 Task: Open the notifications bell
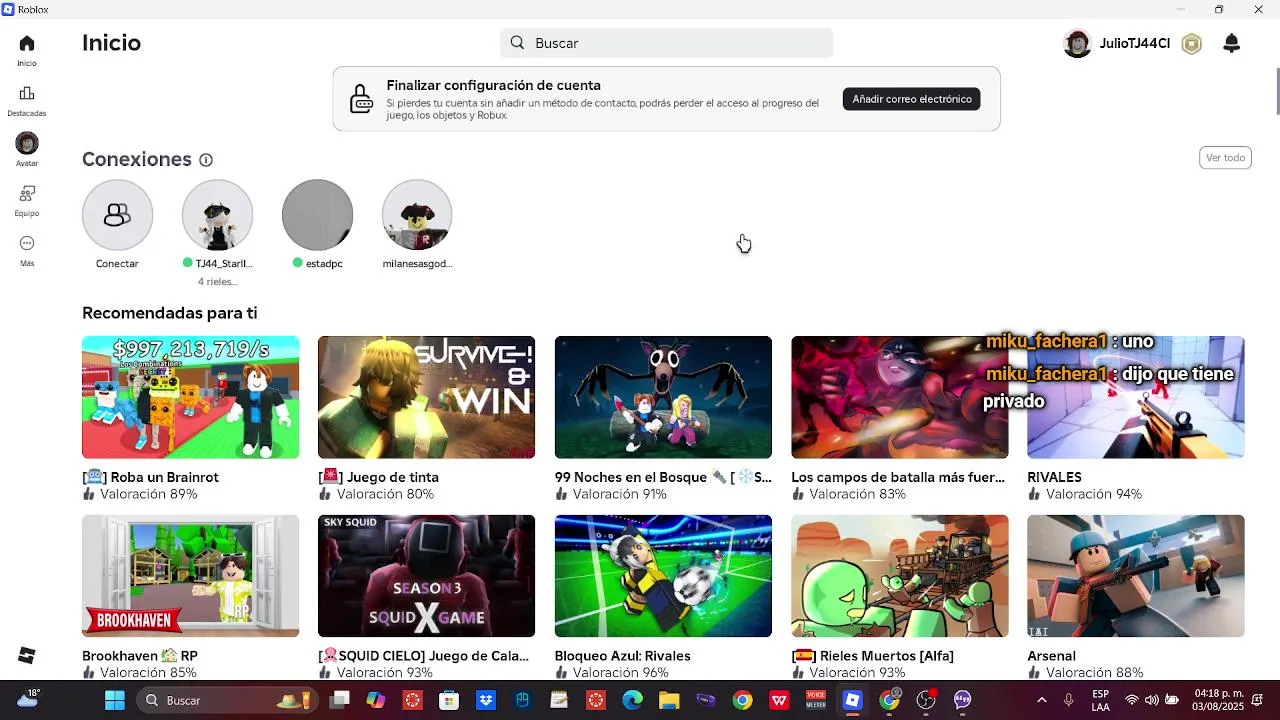1232,43
